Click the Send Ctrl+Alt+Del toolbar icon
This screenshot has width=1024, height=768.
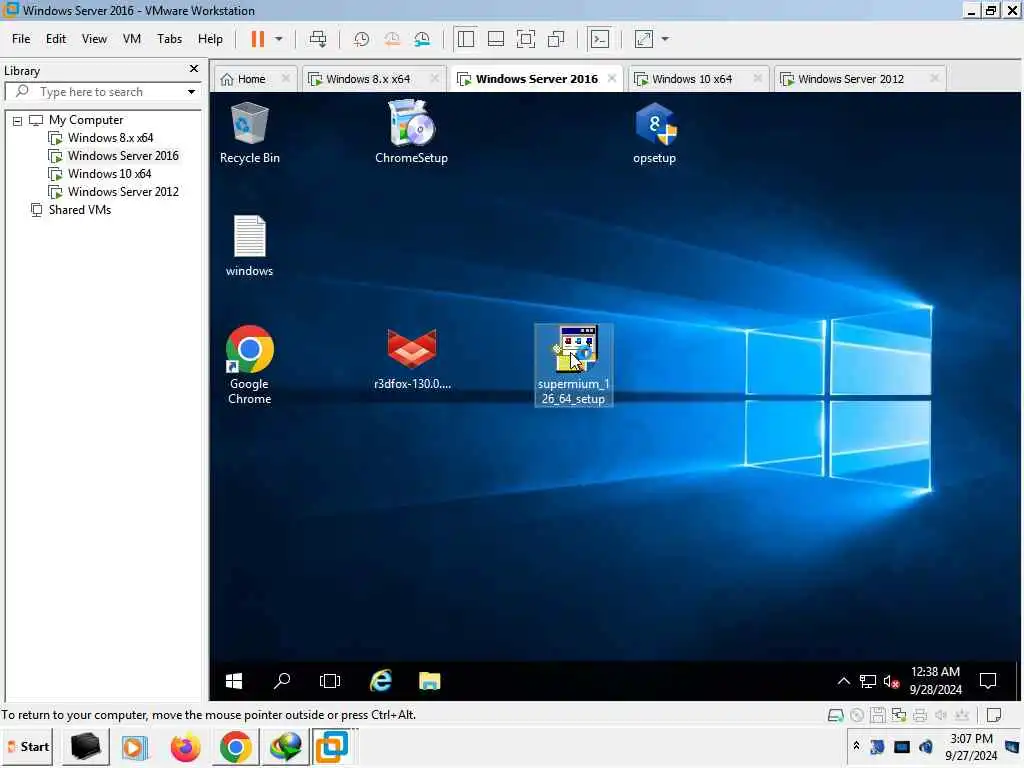318,39
